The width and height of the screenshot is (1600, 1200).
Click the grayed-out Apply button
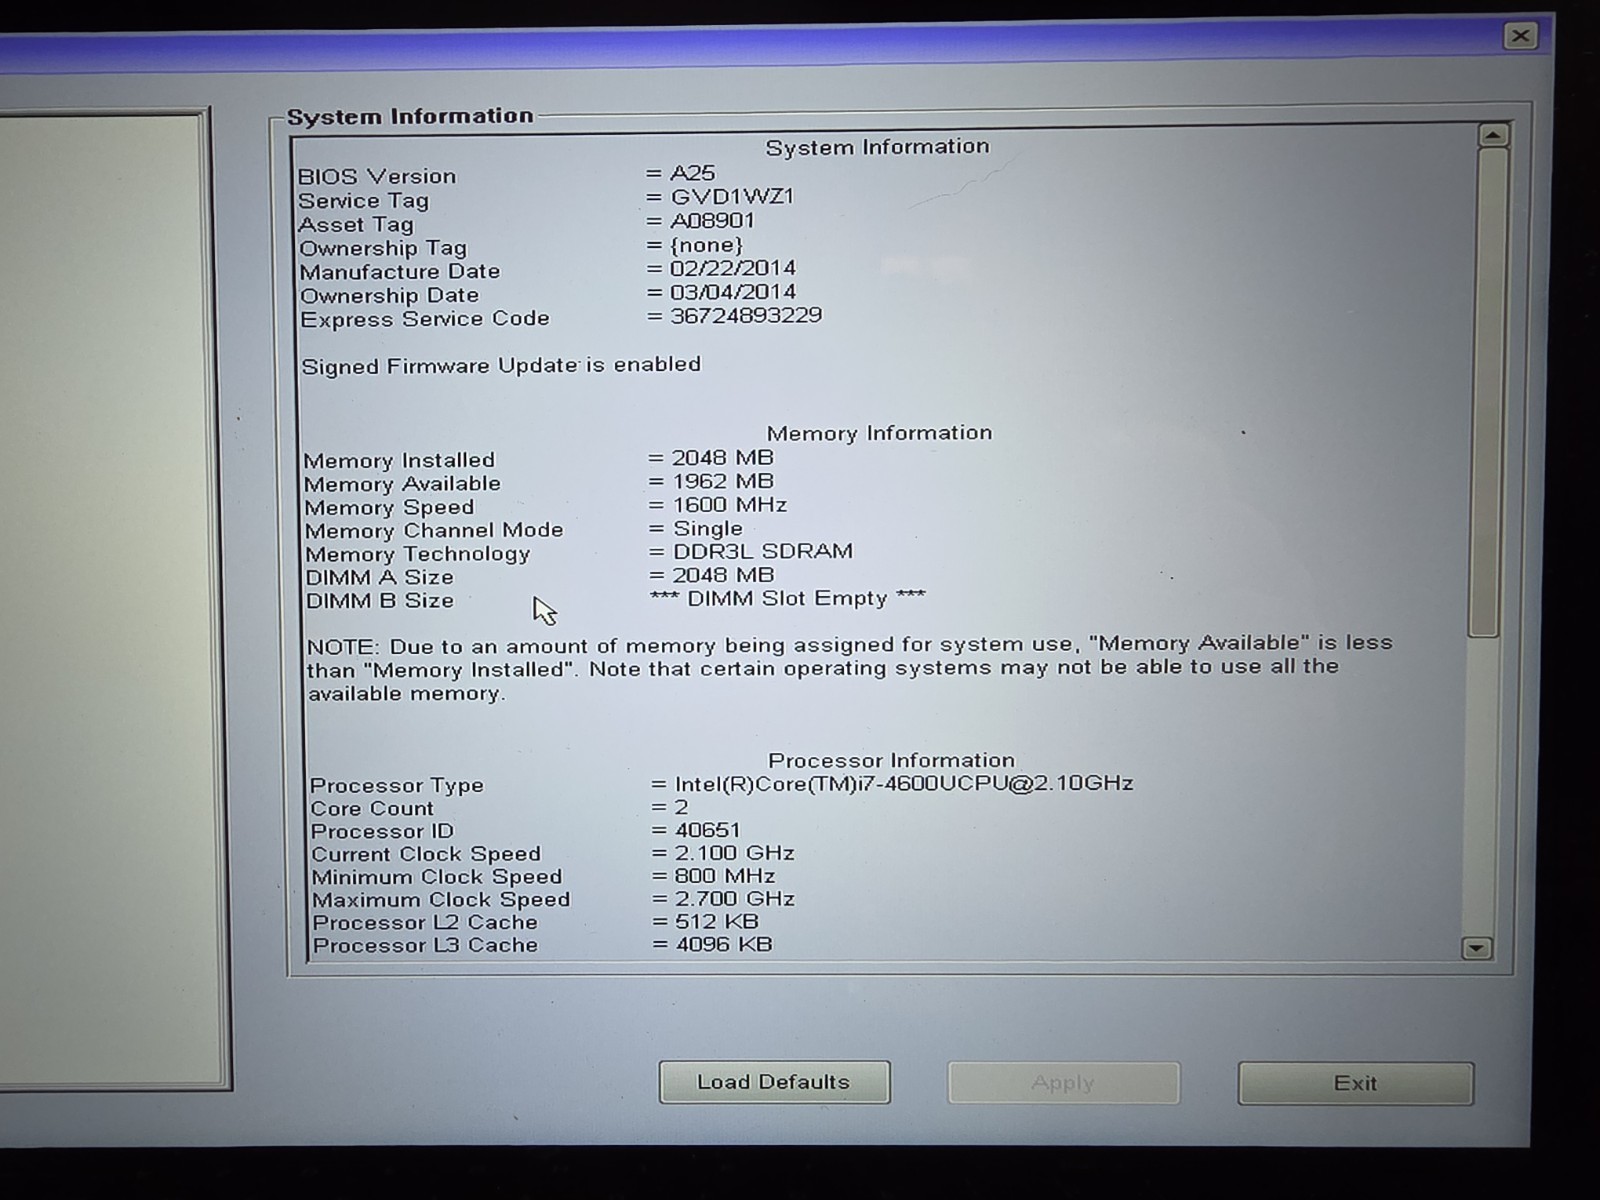[x=1063, y=1083]
